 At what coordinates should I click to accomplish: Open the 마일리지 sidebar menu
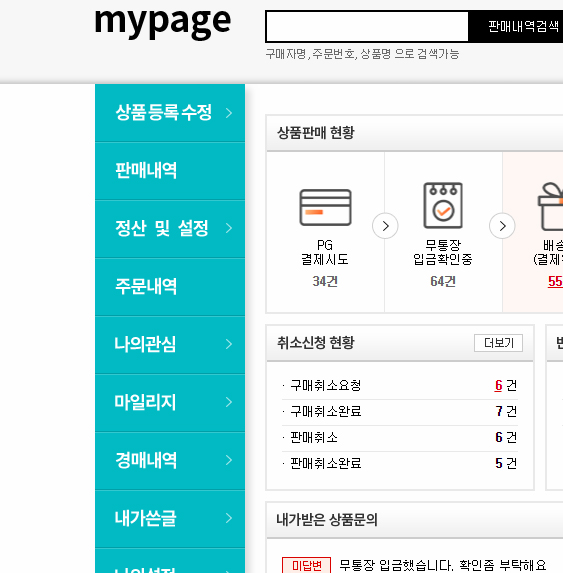click(x=170, y=402)
